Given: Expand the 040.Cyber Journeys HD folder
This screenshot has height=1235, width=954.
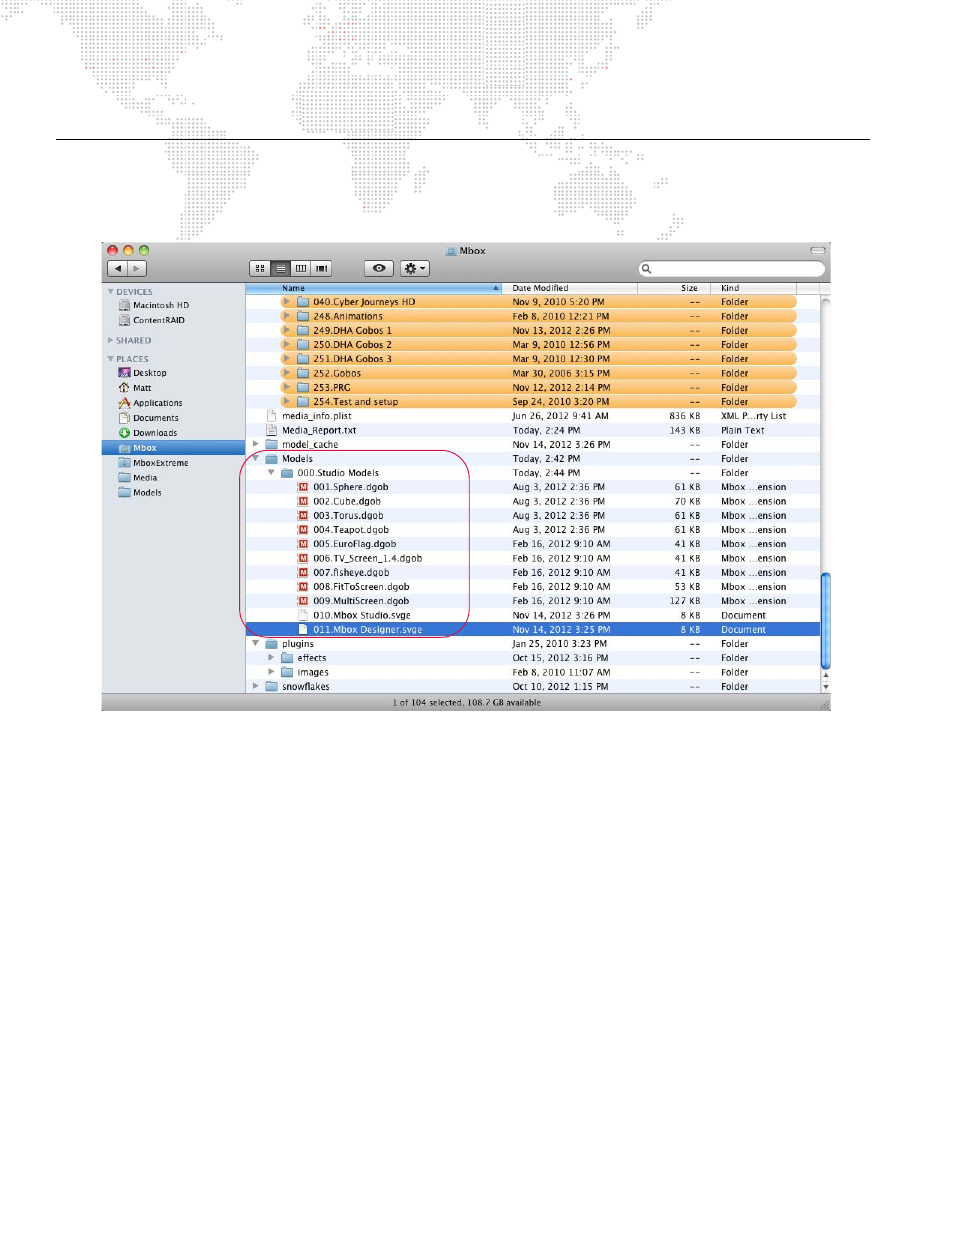Looking at the screenshot, I should [x=287, y=302].
